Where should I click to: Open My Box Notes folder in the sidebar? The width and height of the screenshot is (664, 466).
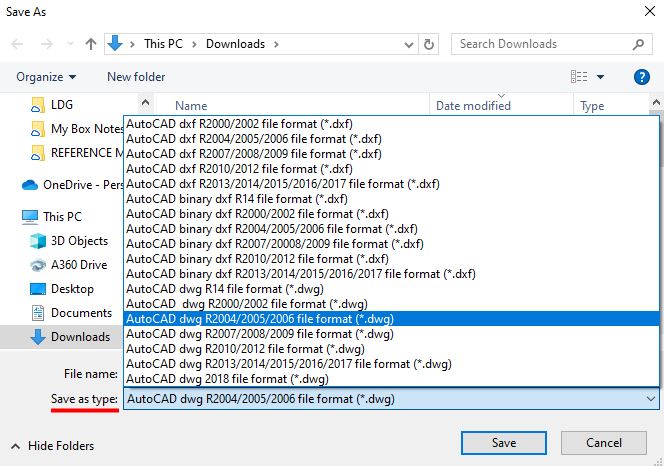pos(77,128)
